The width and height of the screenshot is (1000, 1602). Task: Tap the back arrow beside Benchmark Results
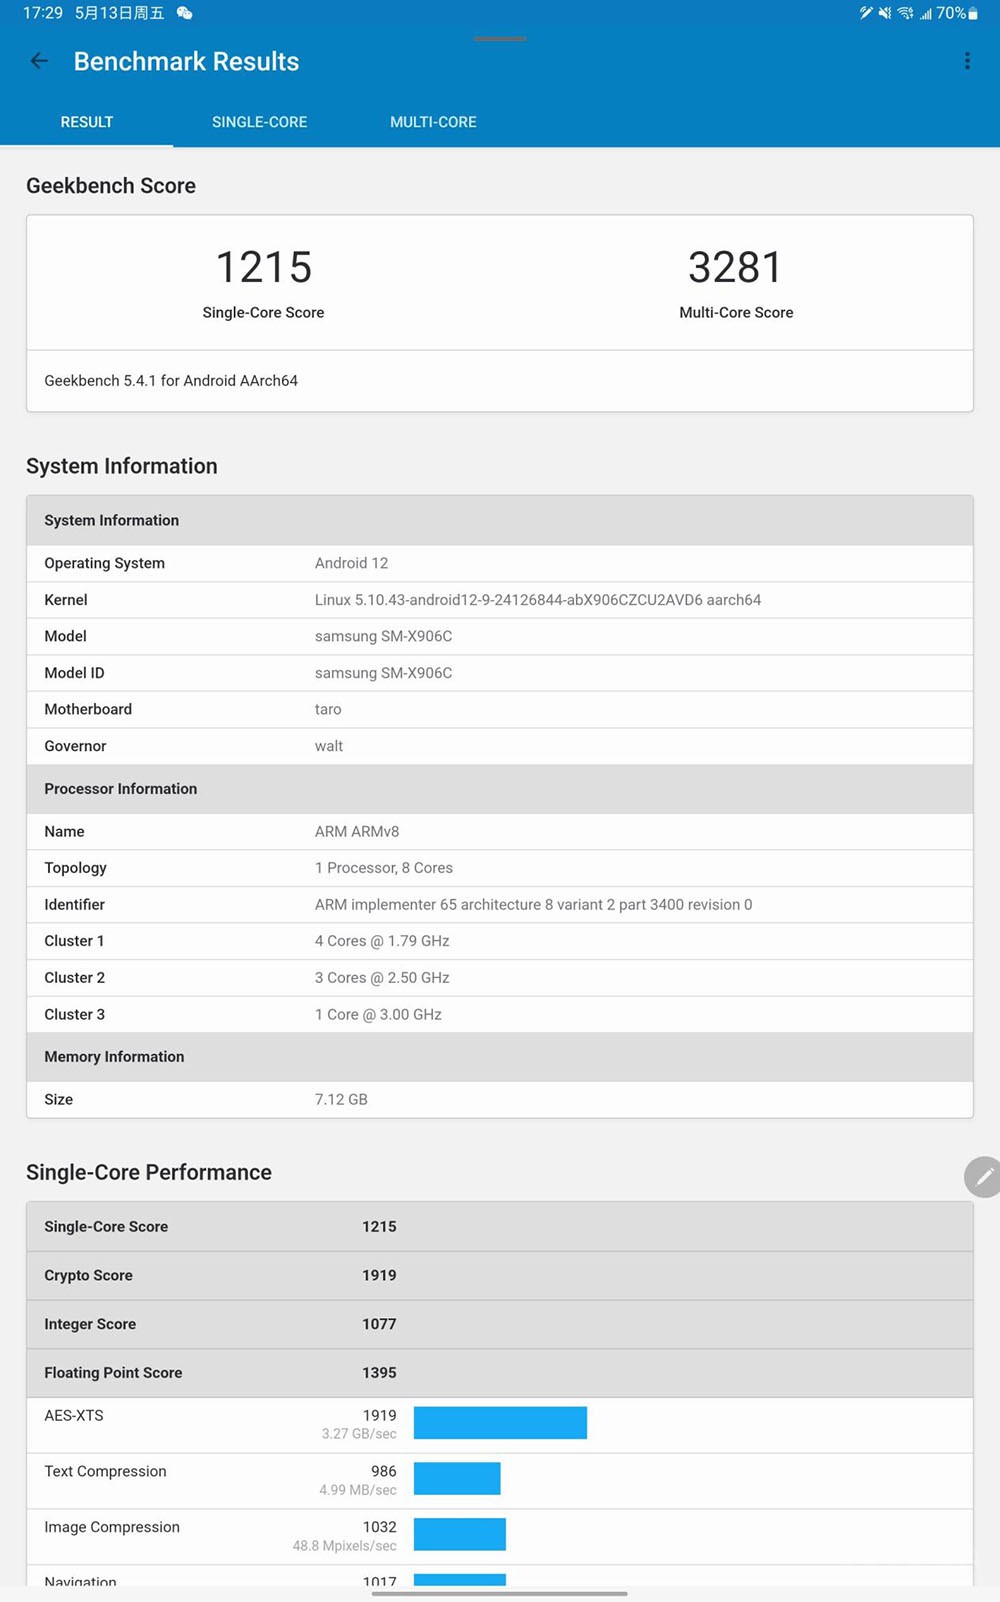click(x=39, y=61)
